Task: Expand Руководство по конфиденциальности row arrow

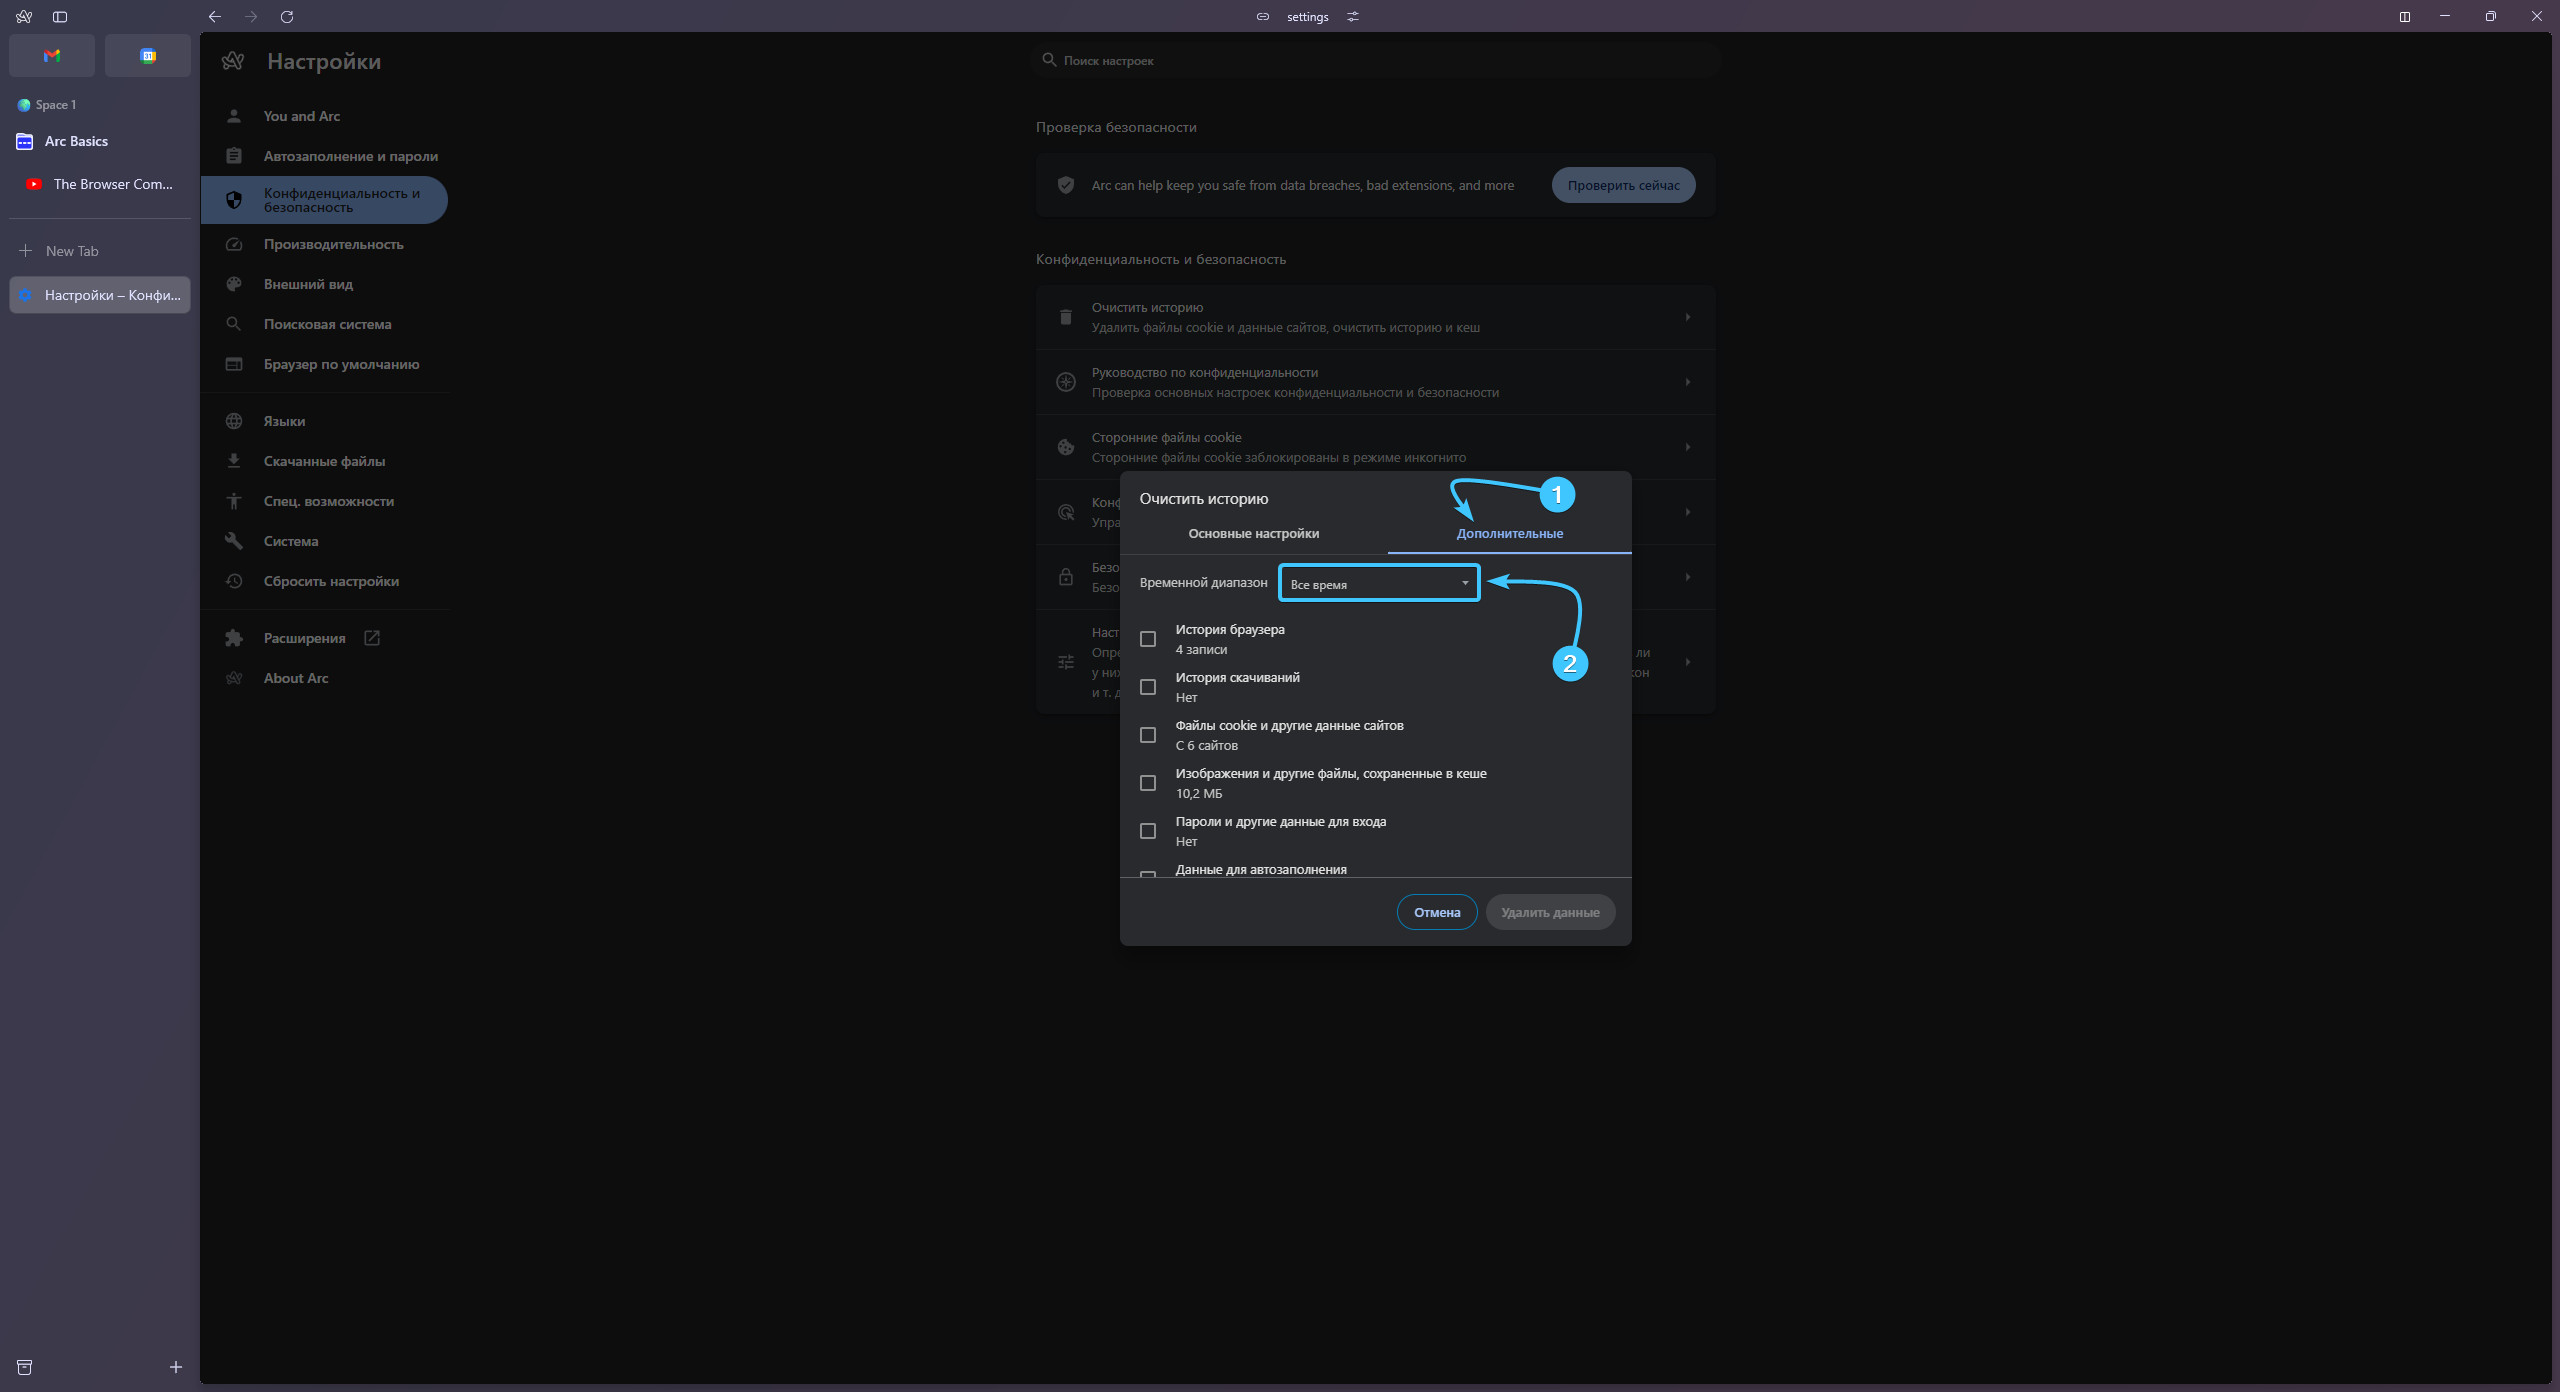Action: click(1687, 382)
